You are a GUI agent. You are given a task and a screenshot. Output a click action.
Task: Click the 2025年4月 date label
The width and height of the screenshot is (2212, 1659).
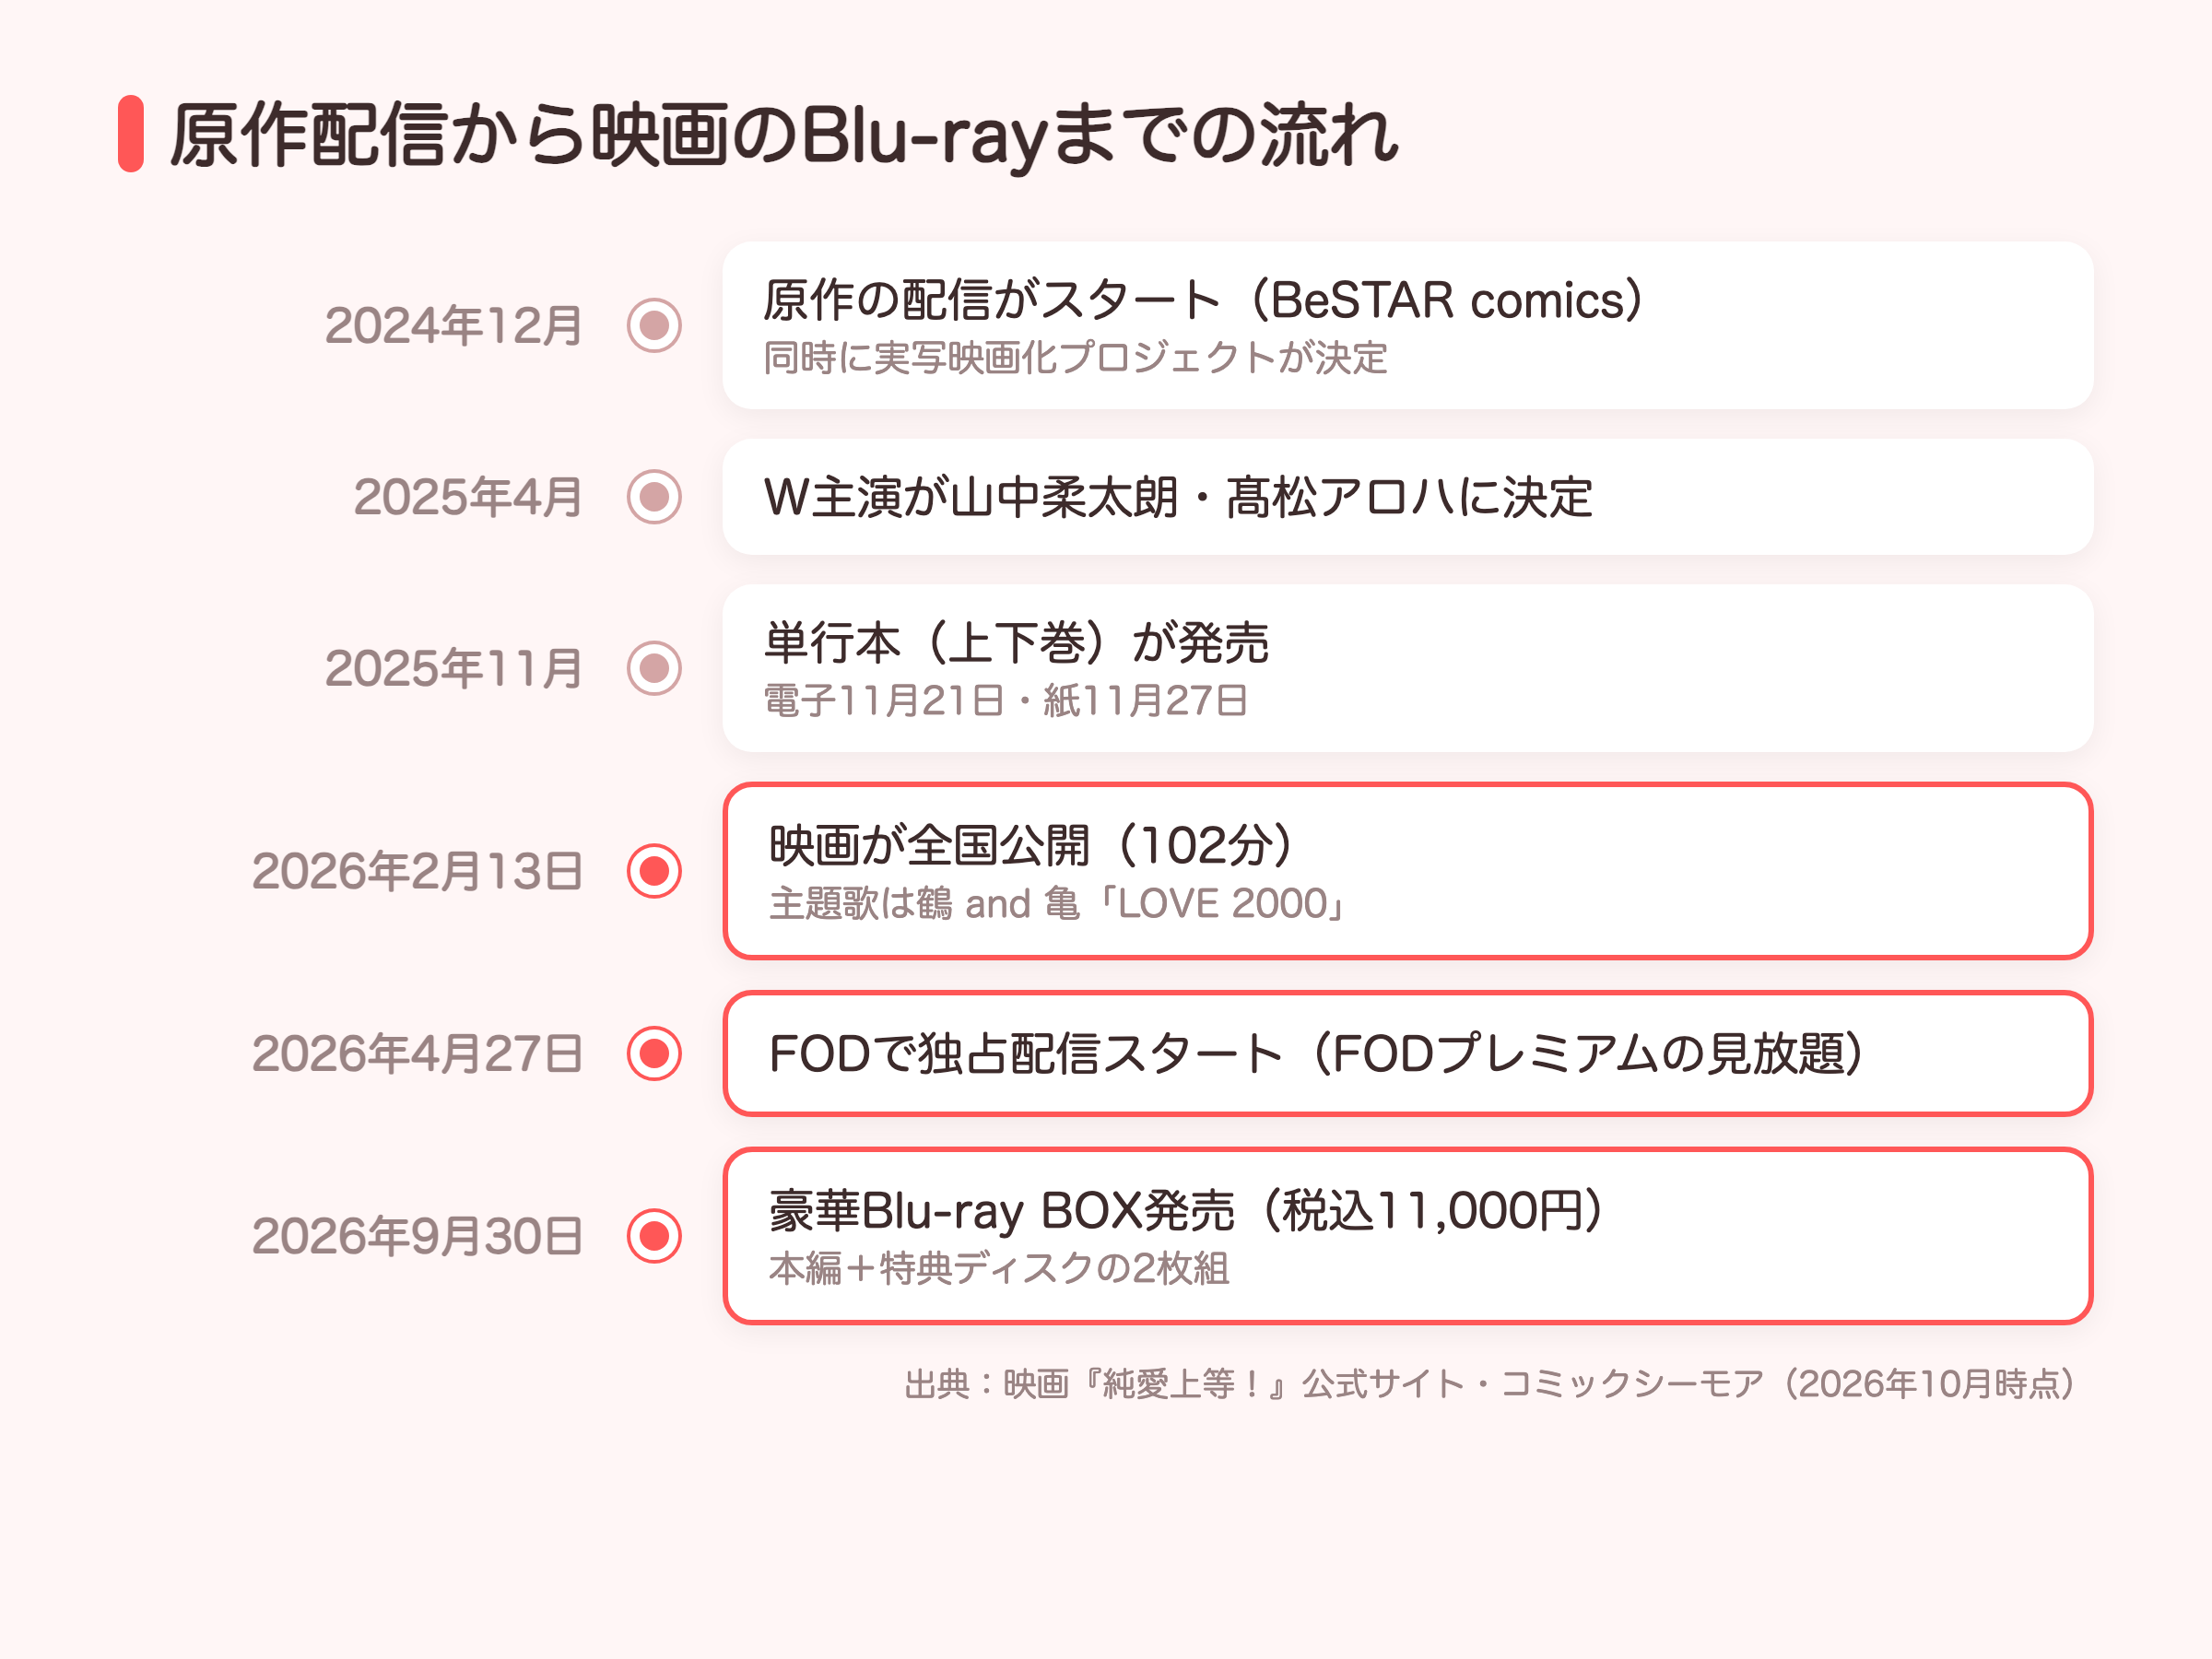468,498
